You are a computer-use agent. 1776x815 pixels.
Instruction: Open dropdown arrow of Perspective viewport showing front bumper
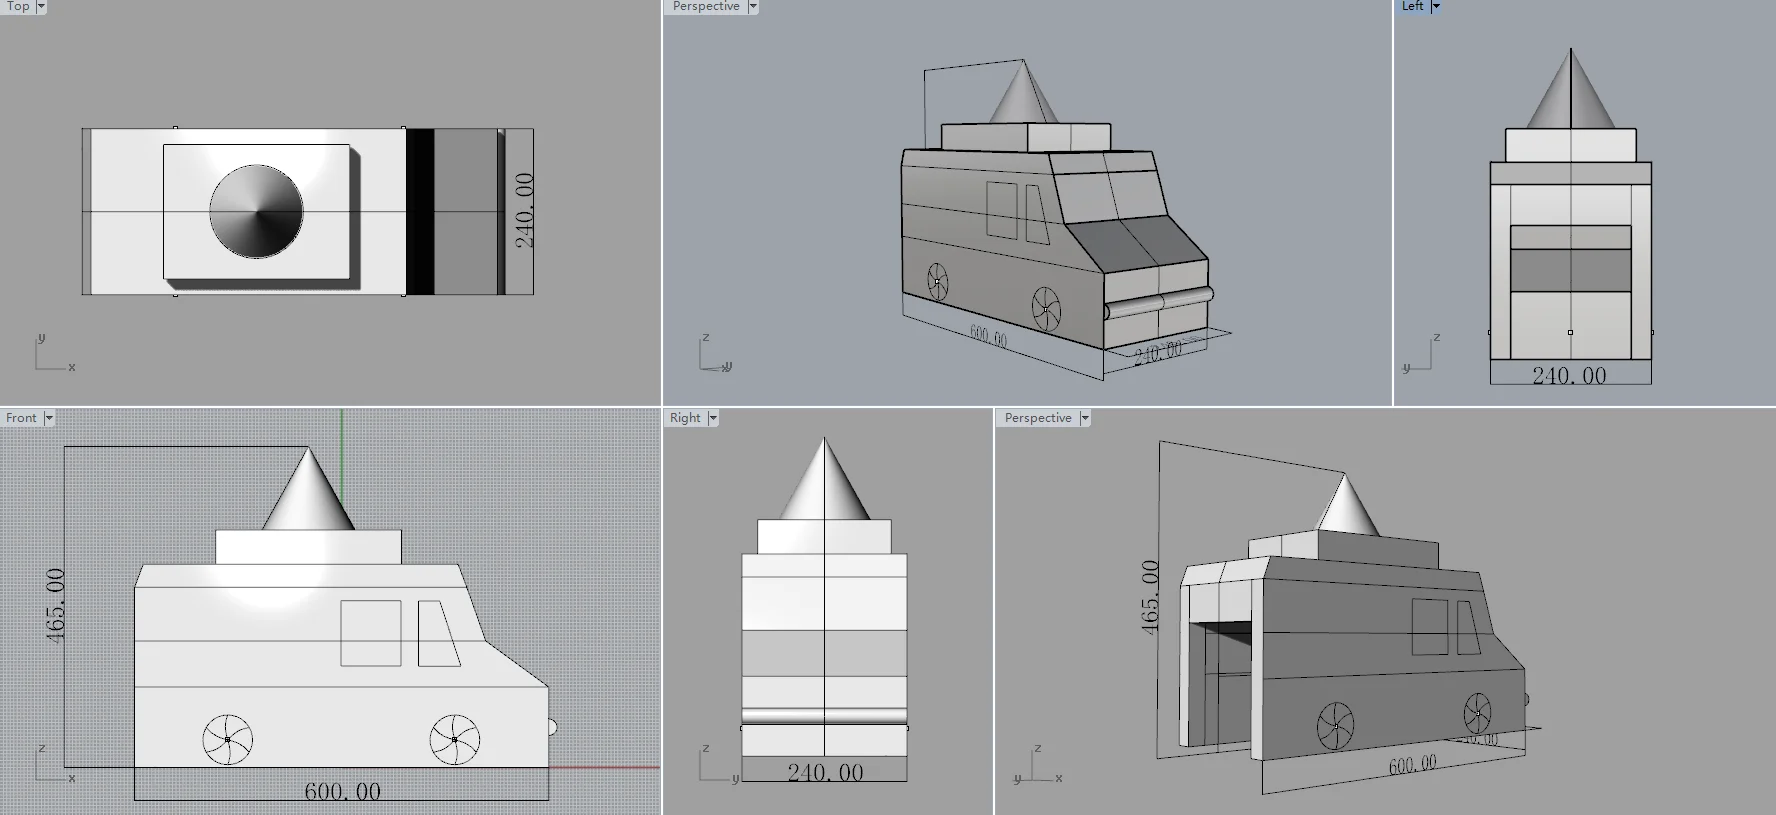[753, 6]
